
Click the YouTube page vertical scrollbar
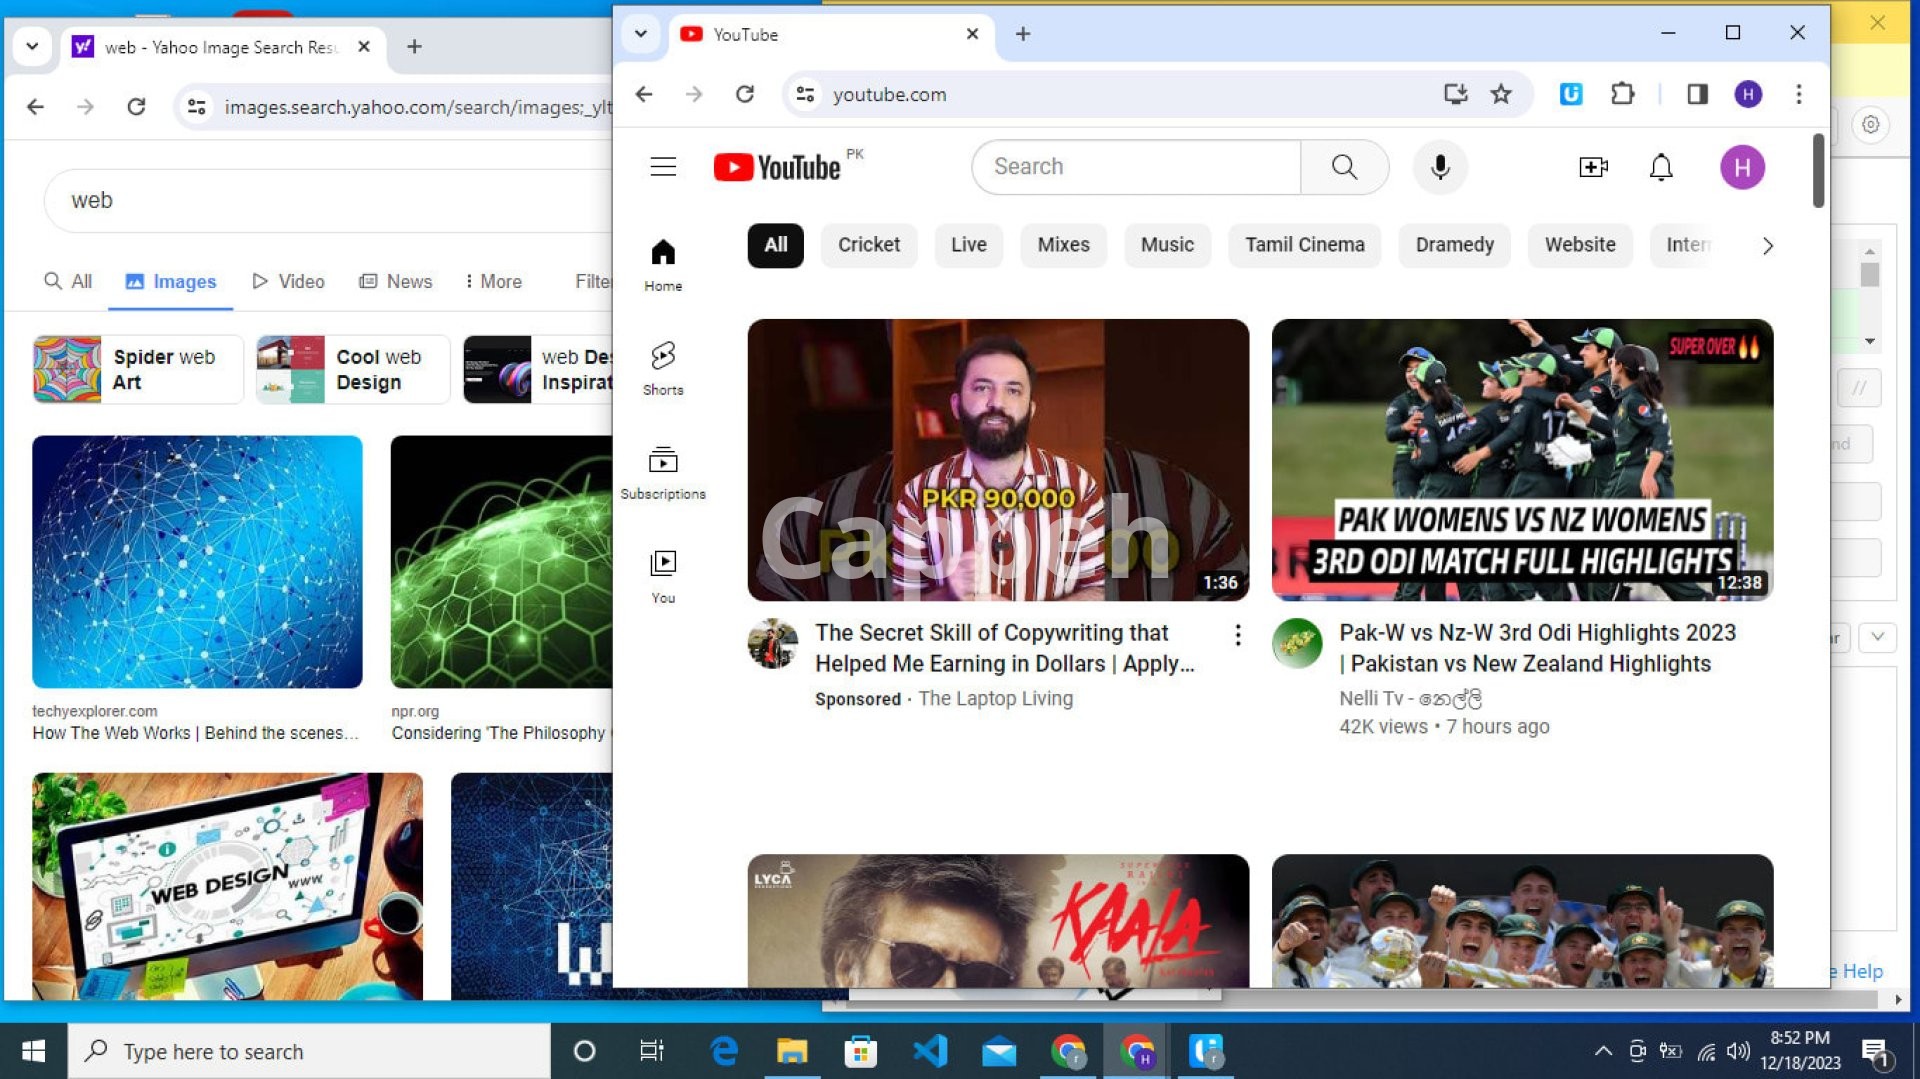point(1818,172)
